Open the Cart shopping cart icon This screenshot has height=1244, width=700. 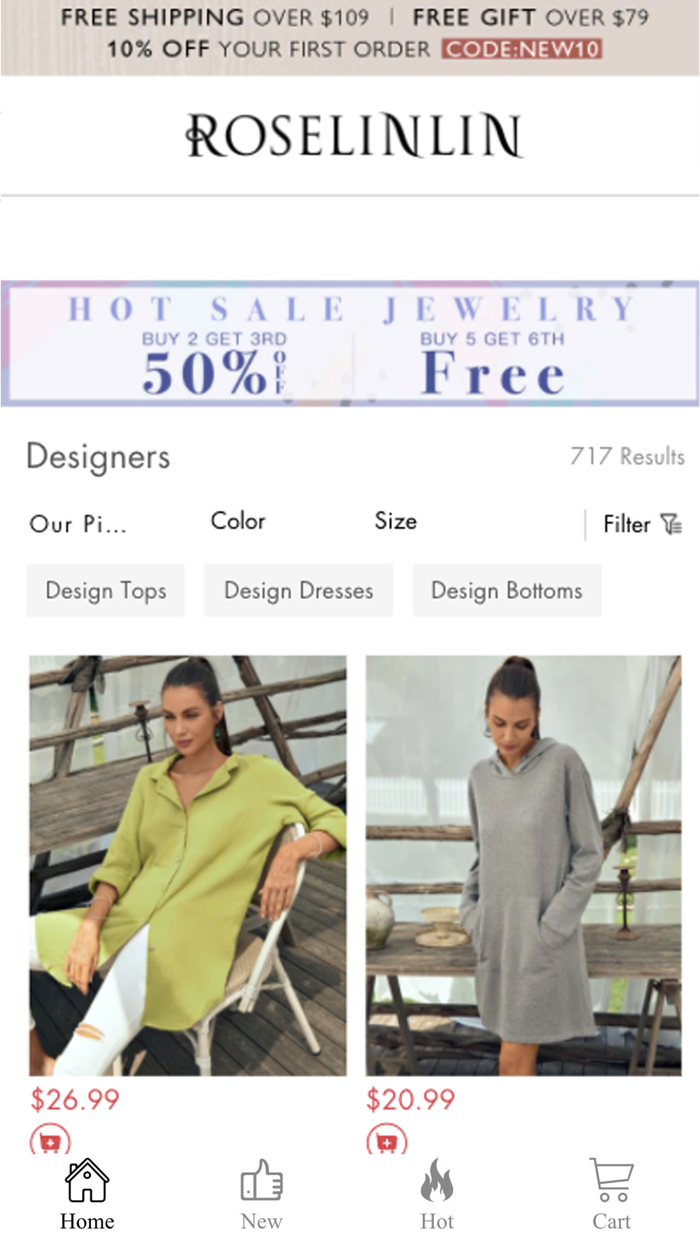611,1181
